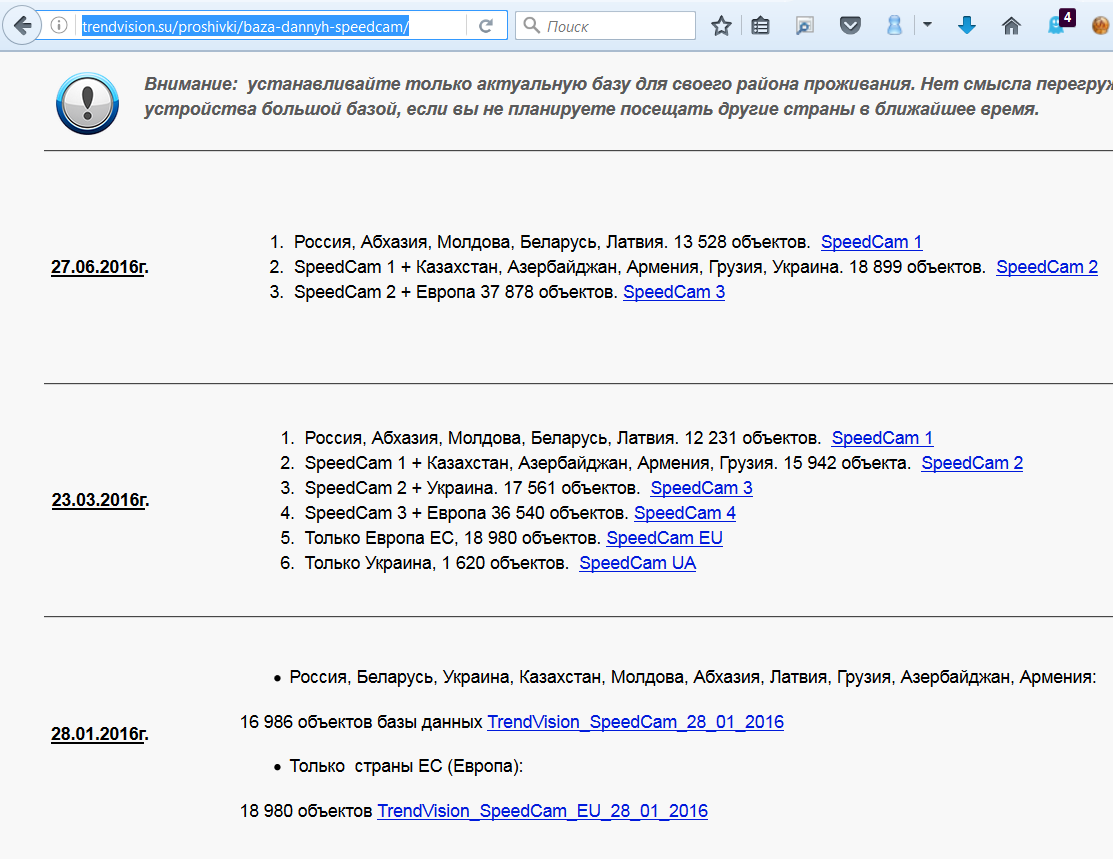
Task: Expand the dropdown arrow beside the user icon
Action: point(927,26)
